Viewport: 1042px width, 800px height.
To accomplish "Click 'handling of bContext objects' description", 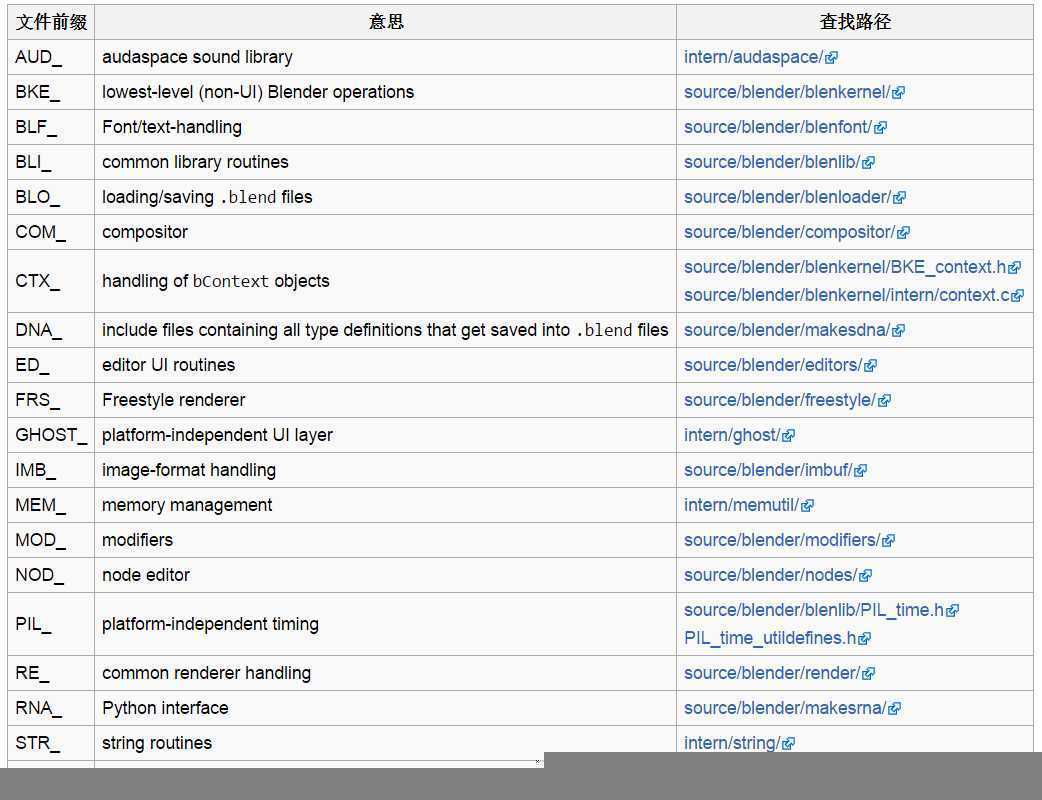I will 216,281.
